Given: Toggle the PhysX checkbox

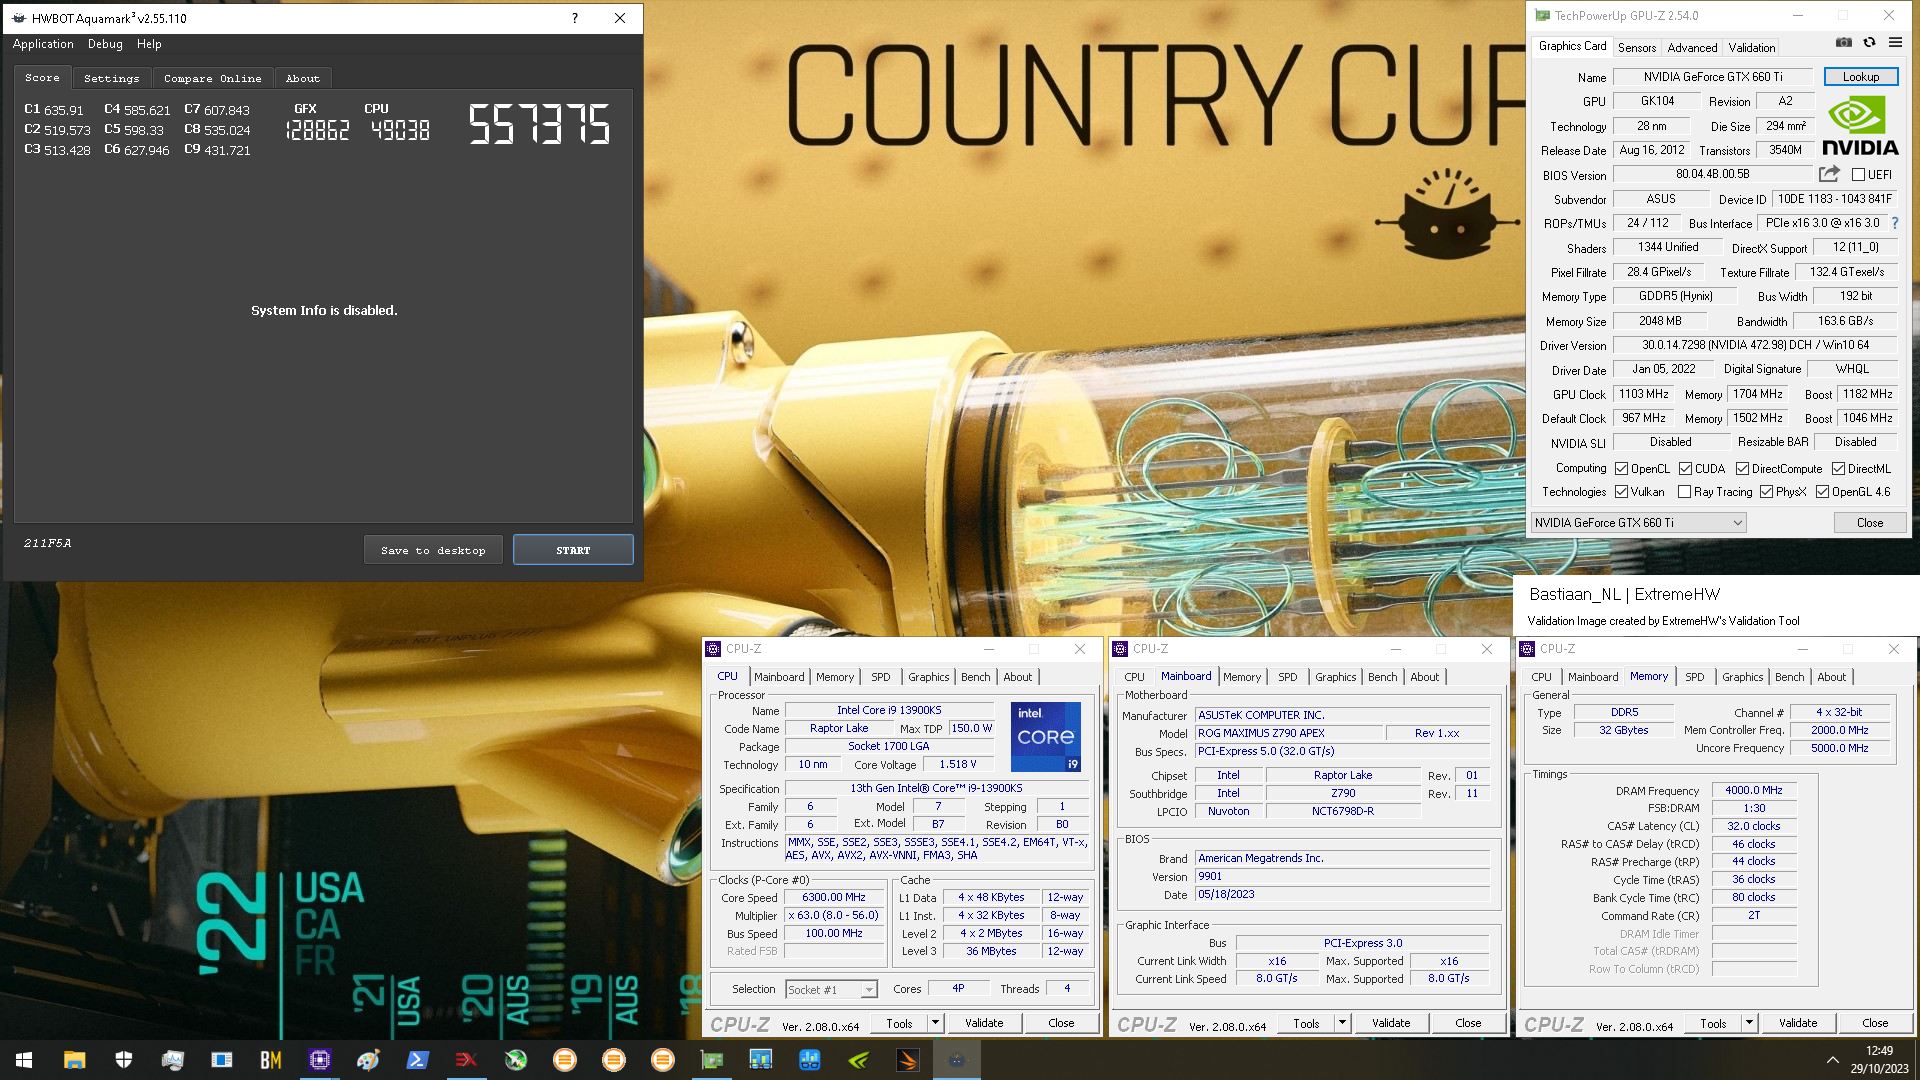Looking at the screenshot, I should coord(1766,492).
